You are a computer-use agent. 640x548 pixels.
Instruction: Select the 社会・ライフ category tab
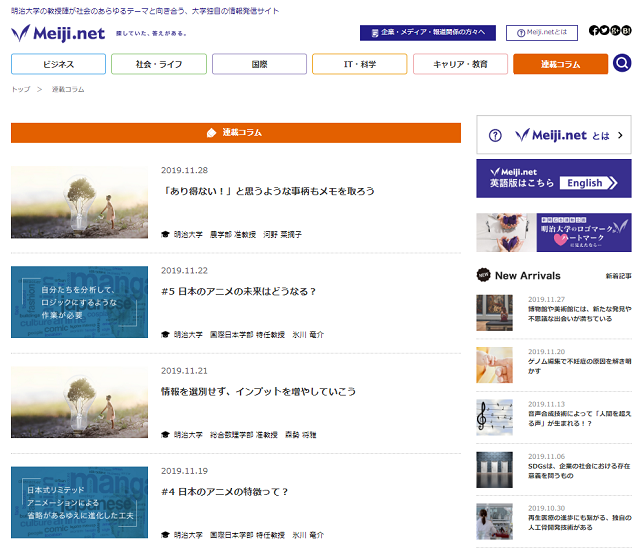pyautogui.click(x=158, y=64)
